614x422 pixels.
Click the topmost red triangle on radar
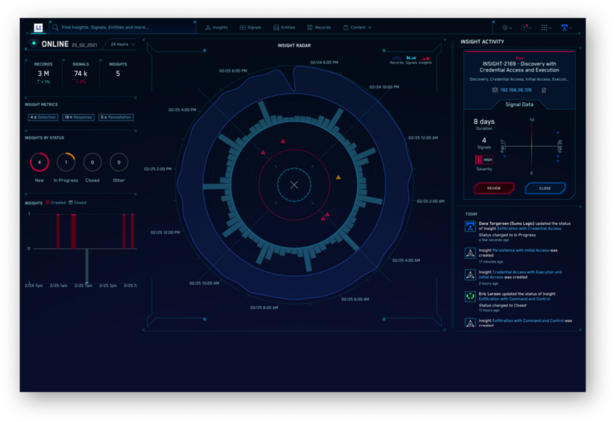[x=283, y=141]
